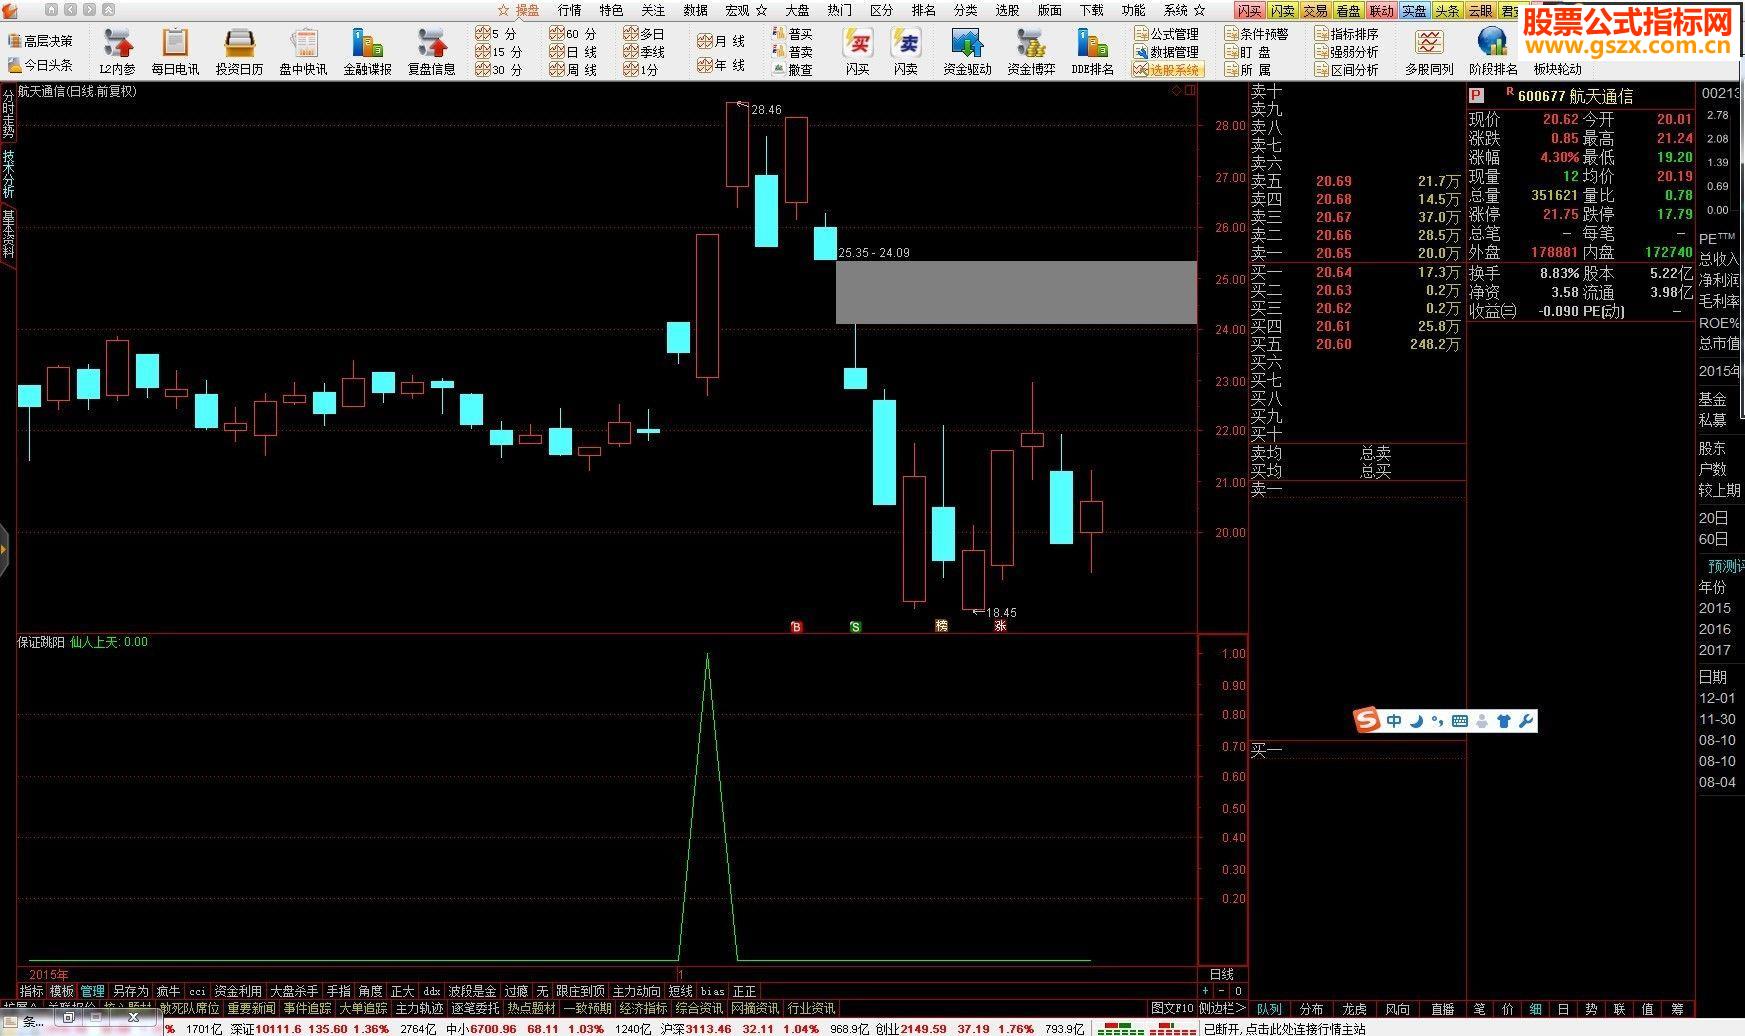This screenshot has height=1036, width=1745.
Task: Open 金融谍报 report icon
Action: [367, 51]
